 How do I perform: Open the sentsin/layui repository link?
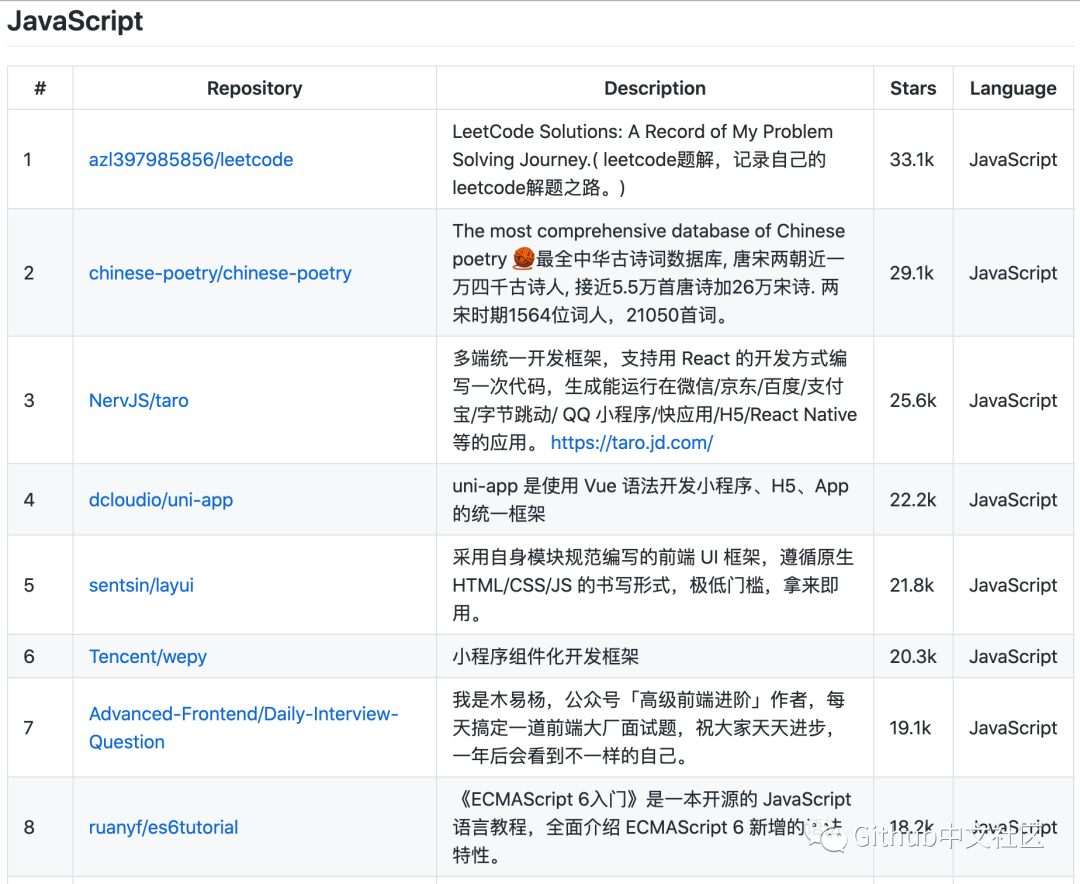coord(141,586)
